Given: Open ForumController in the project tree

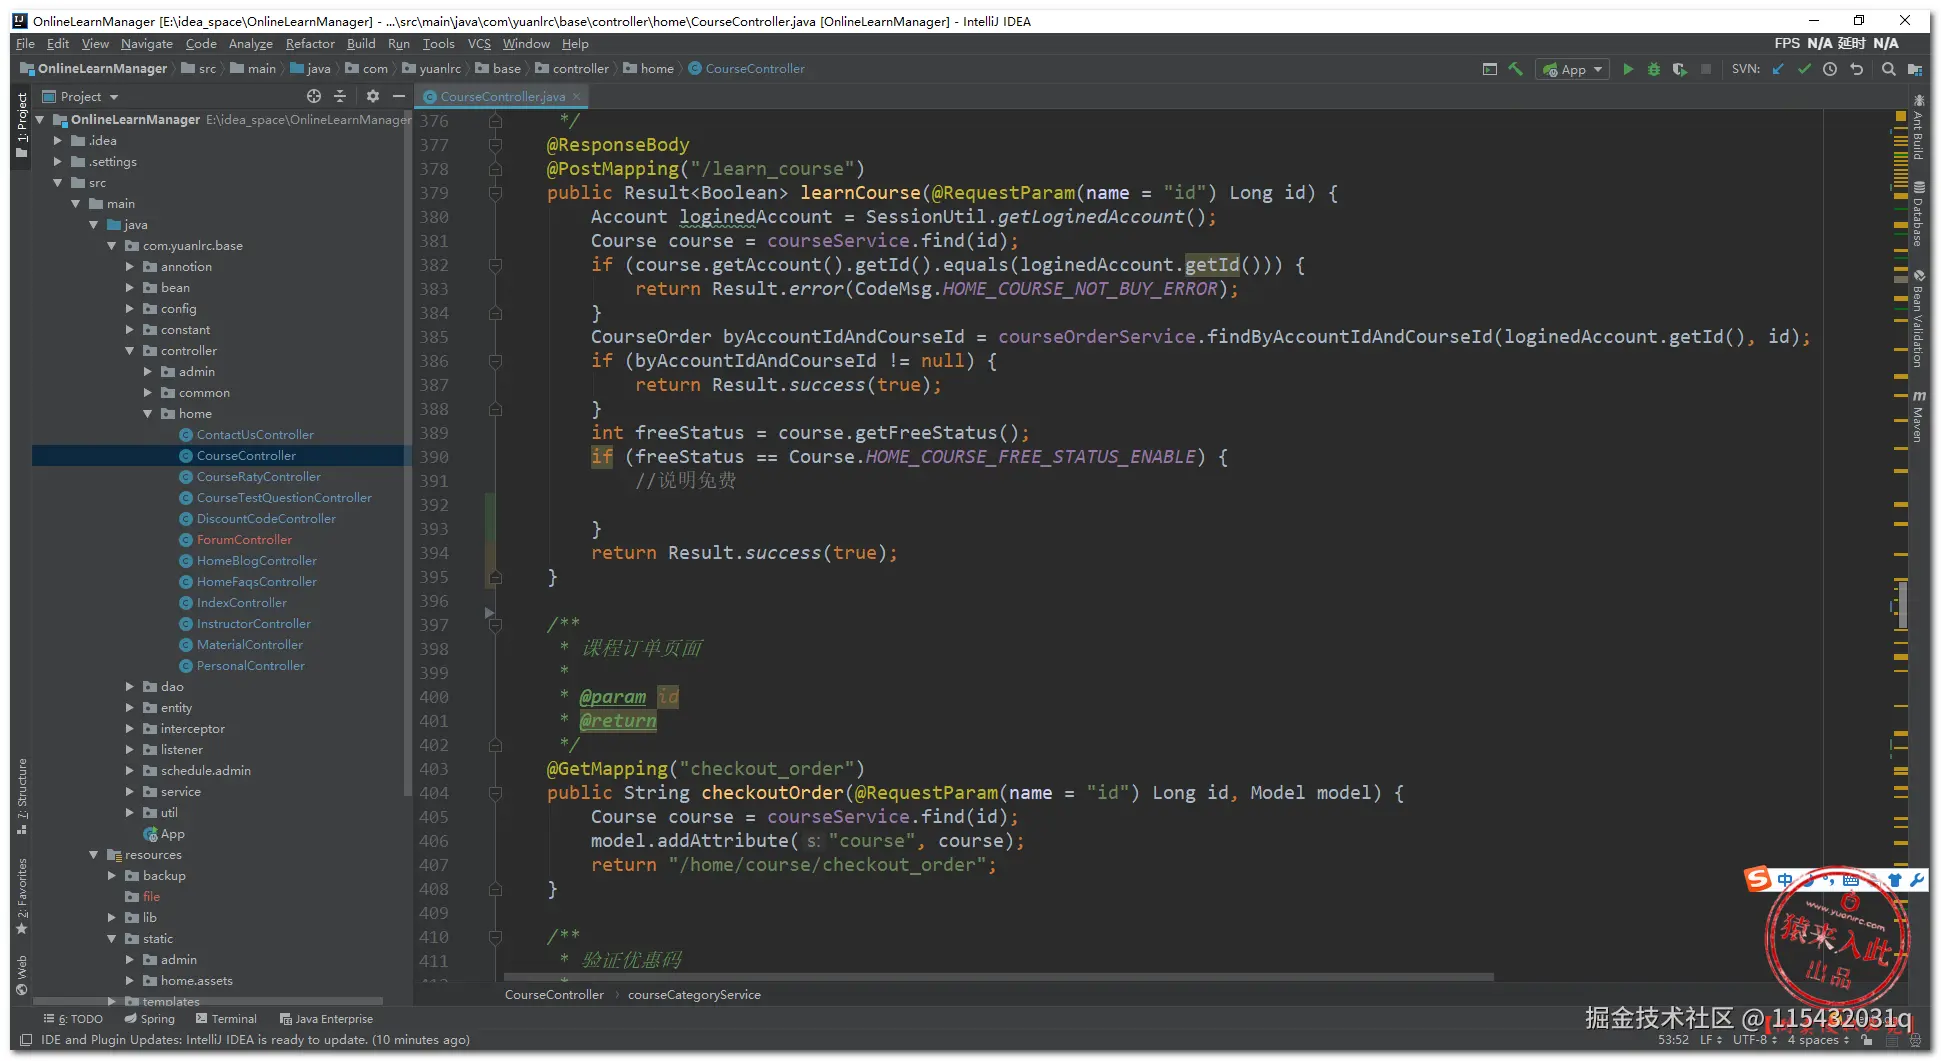Looking at the screenshot, I should pyautogui.click(x=244, y=540).
